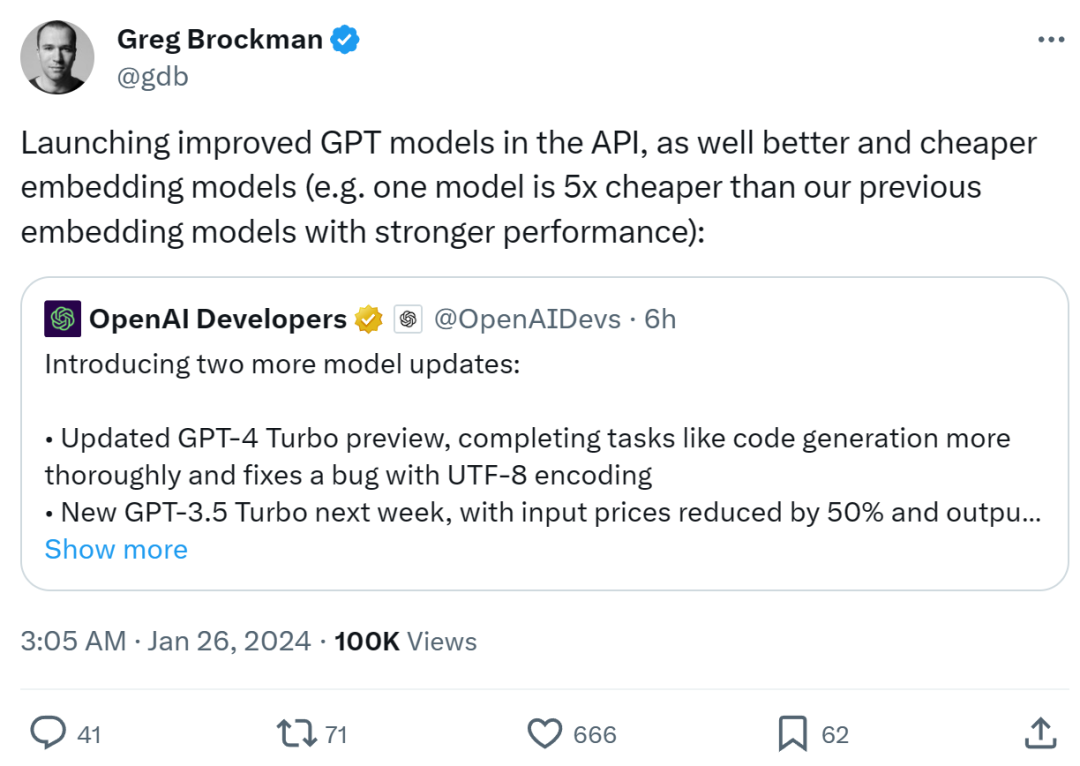
Task: Click the quoted tweet's 6h timestamp
Action: 660,319
